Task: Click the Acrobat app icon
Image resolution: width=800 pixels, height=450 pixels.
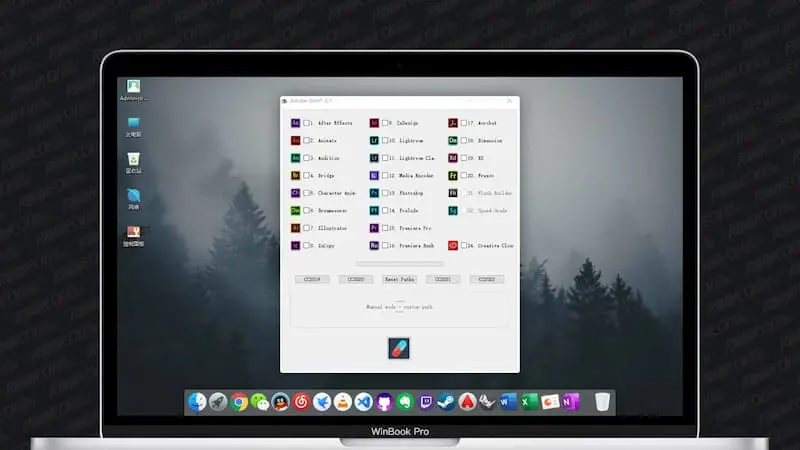Action: 453,124
